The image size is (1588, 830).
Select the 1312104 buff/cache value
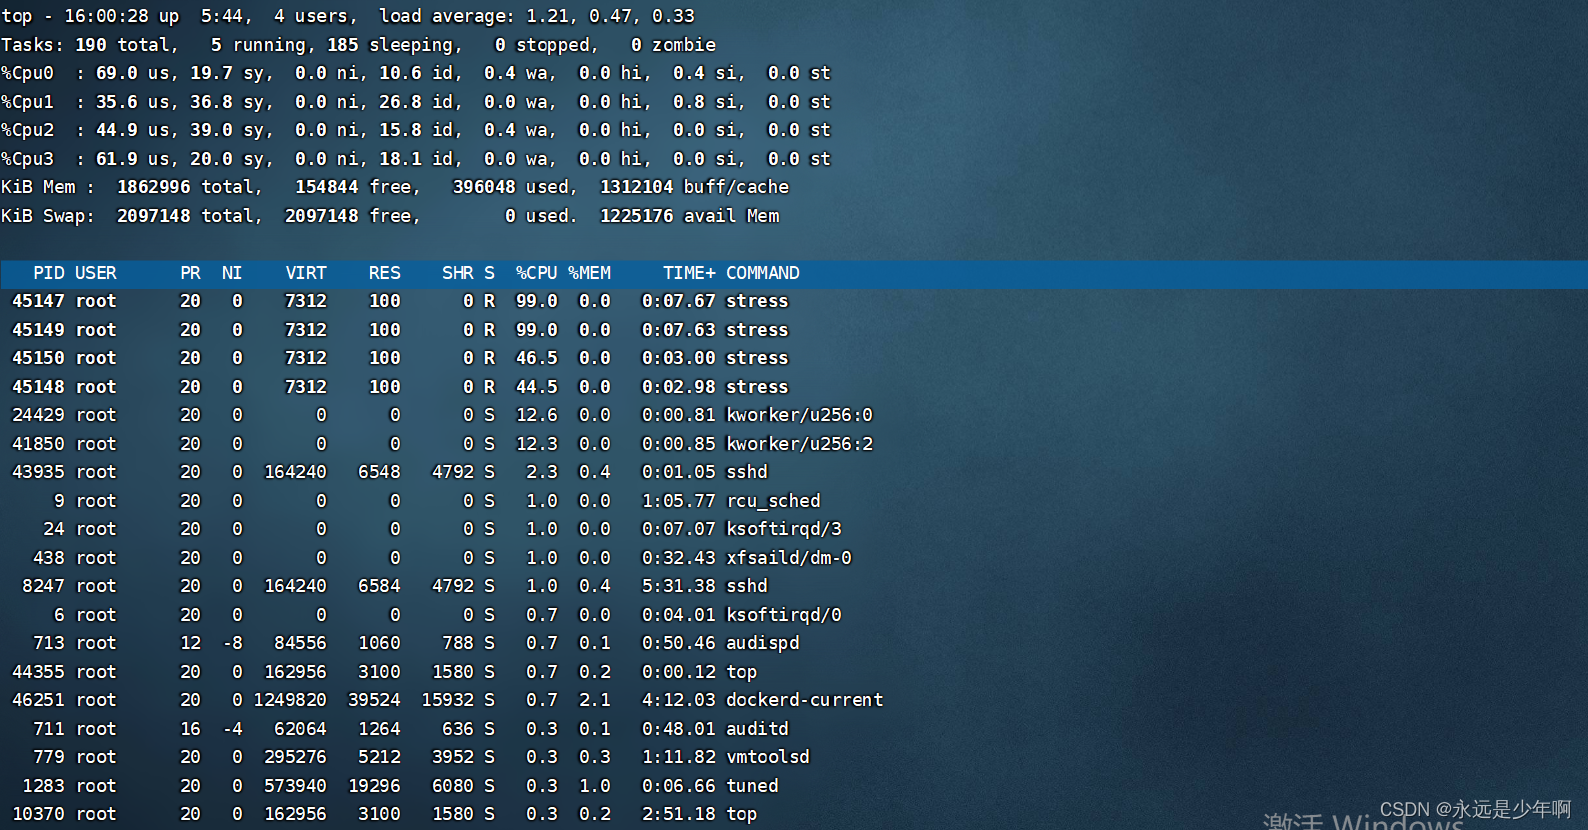click(637, 187)
